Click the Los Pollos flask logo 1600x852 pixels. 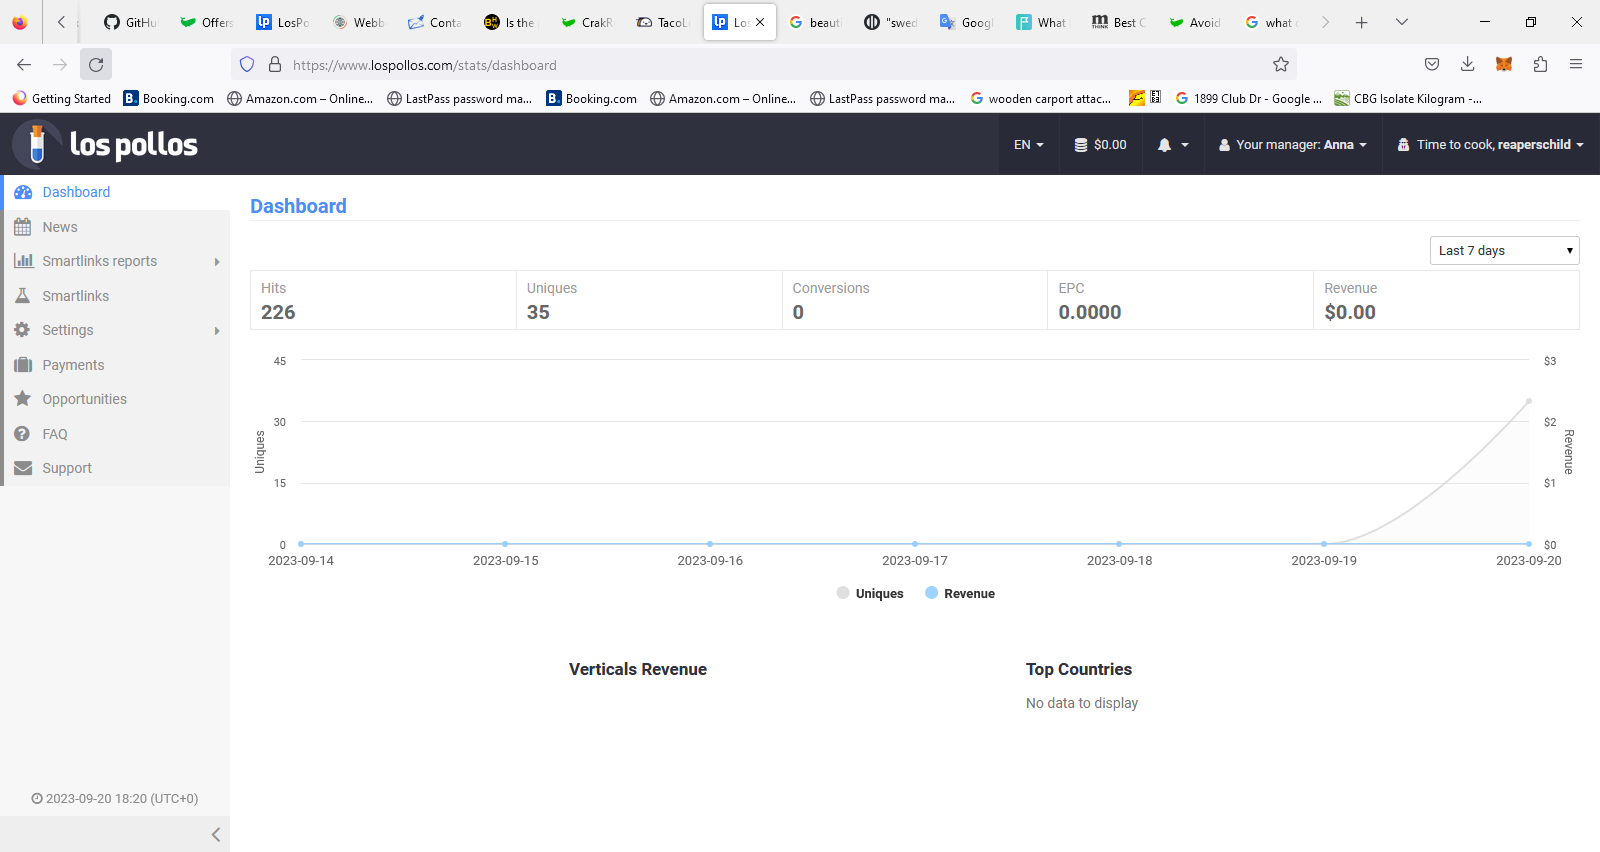coord(37,144)
